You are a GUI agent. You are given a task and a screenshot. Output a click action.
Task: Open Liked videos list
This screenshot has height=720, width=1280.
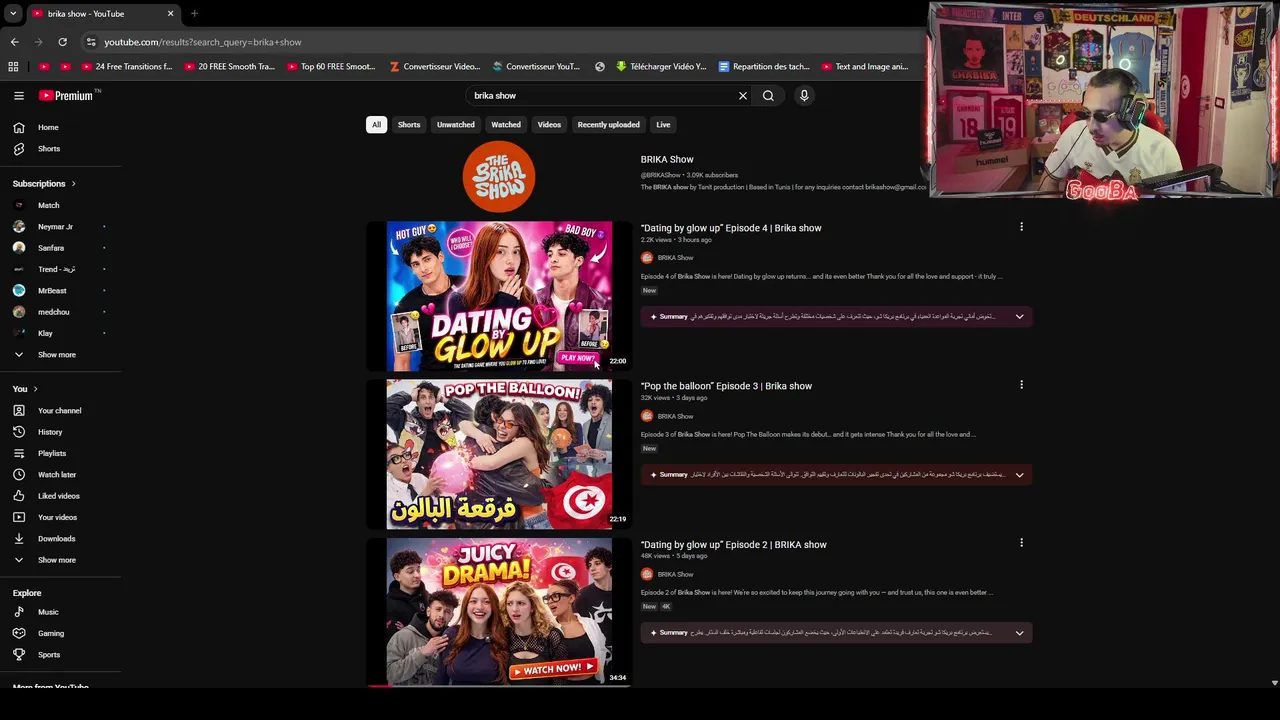(x=59, y=496)
